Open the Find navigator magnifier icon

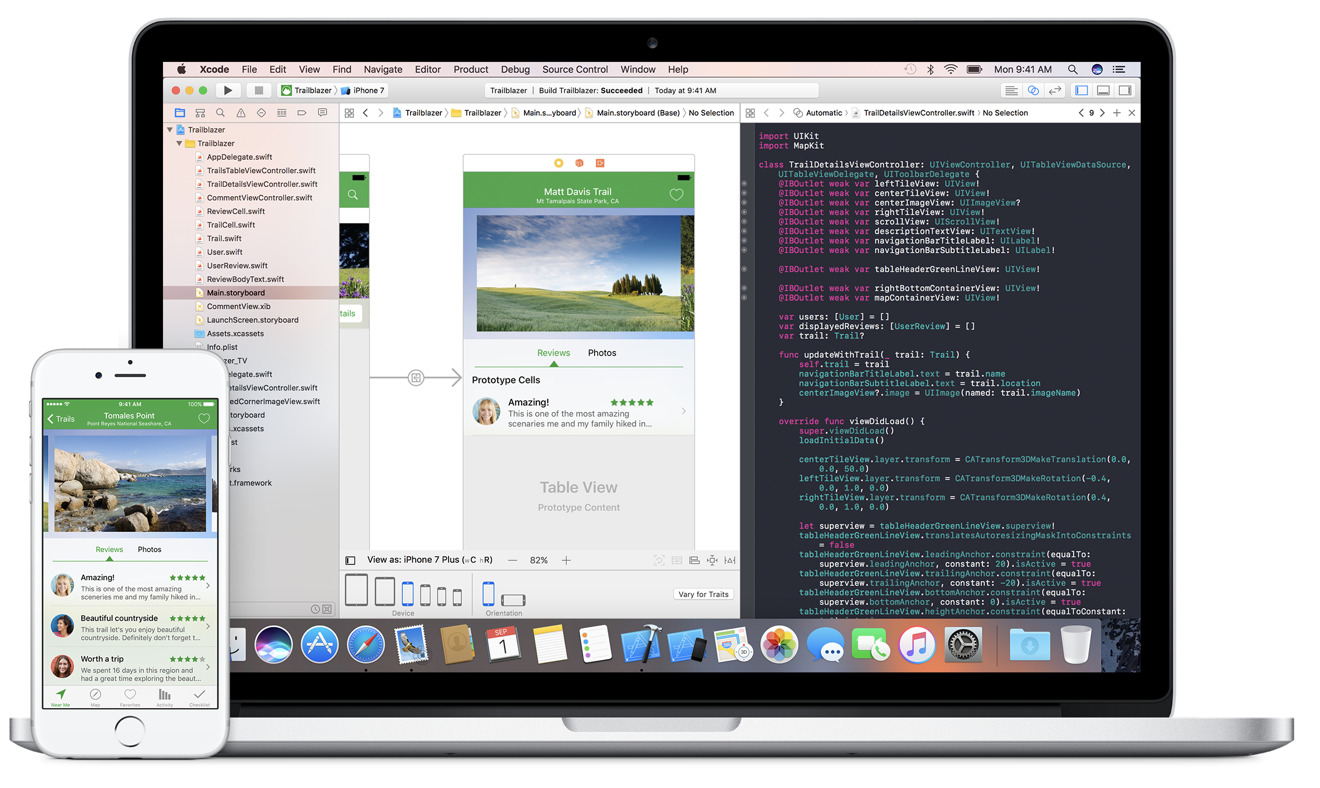(x=220, y=113)
